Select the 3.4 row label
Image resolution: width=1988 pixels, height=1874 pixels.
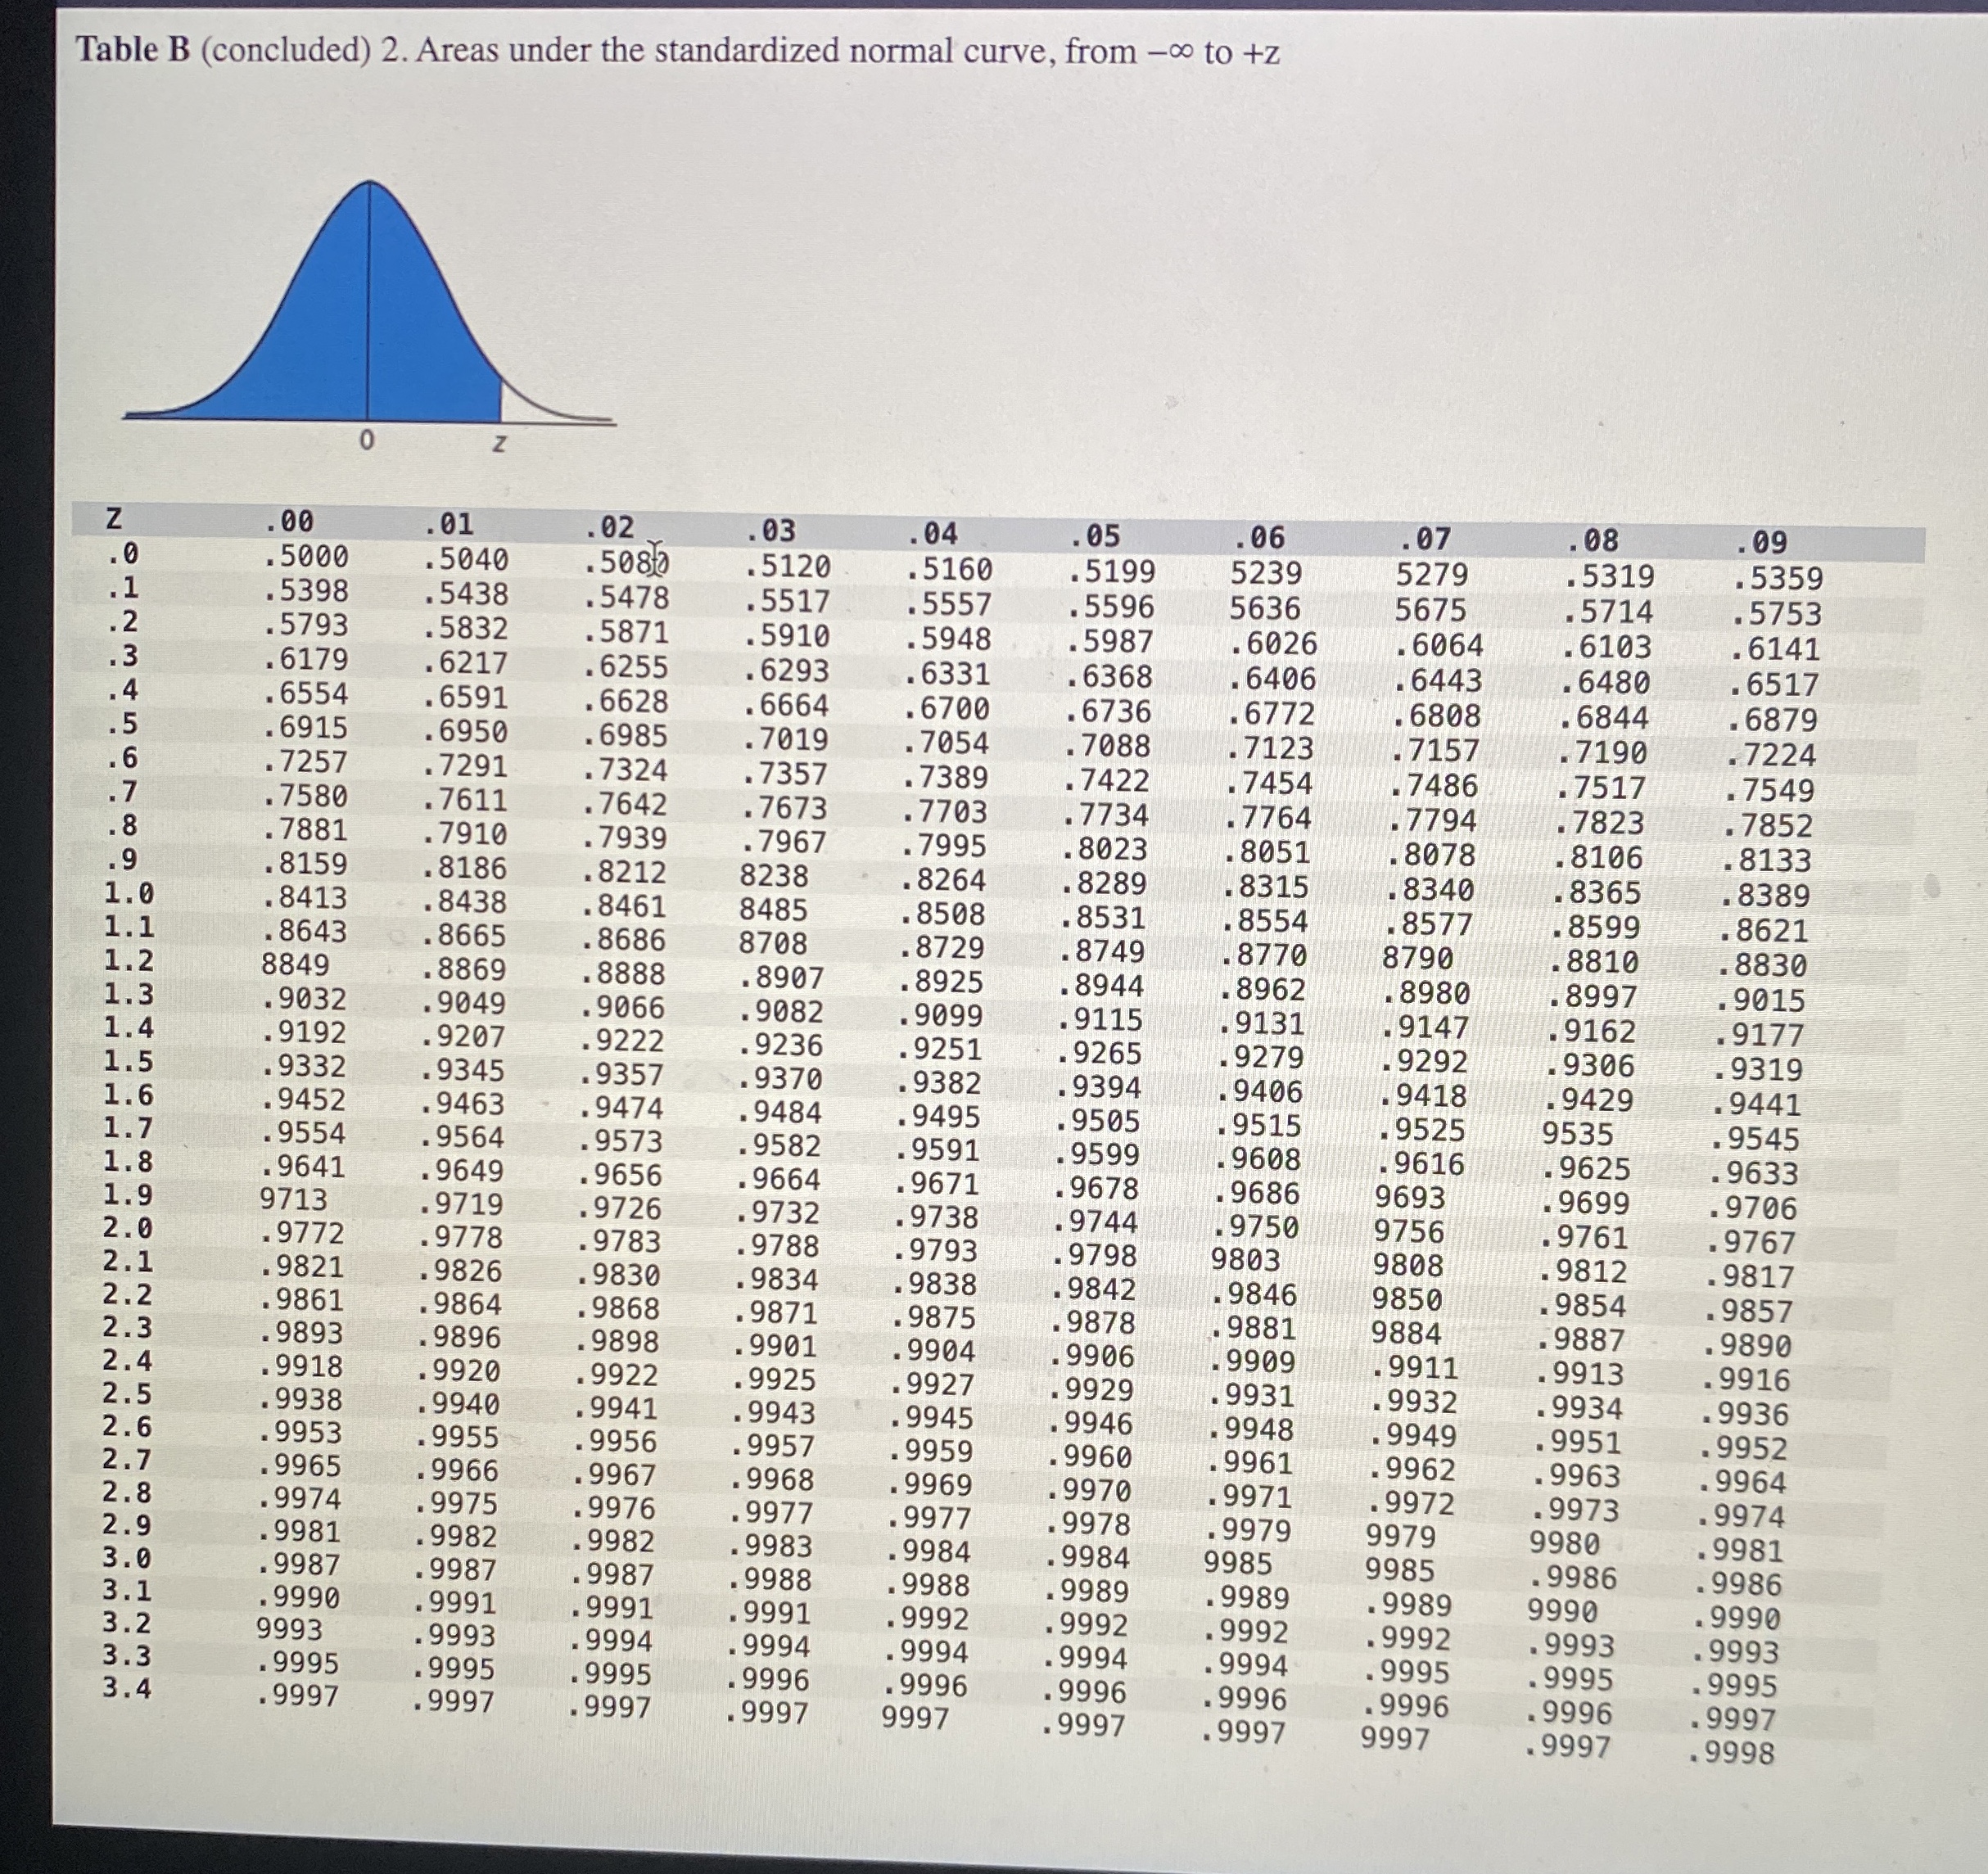[128, 1688]
